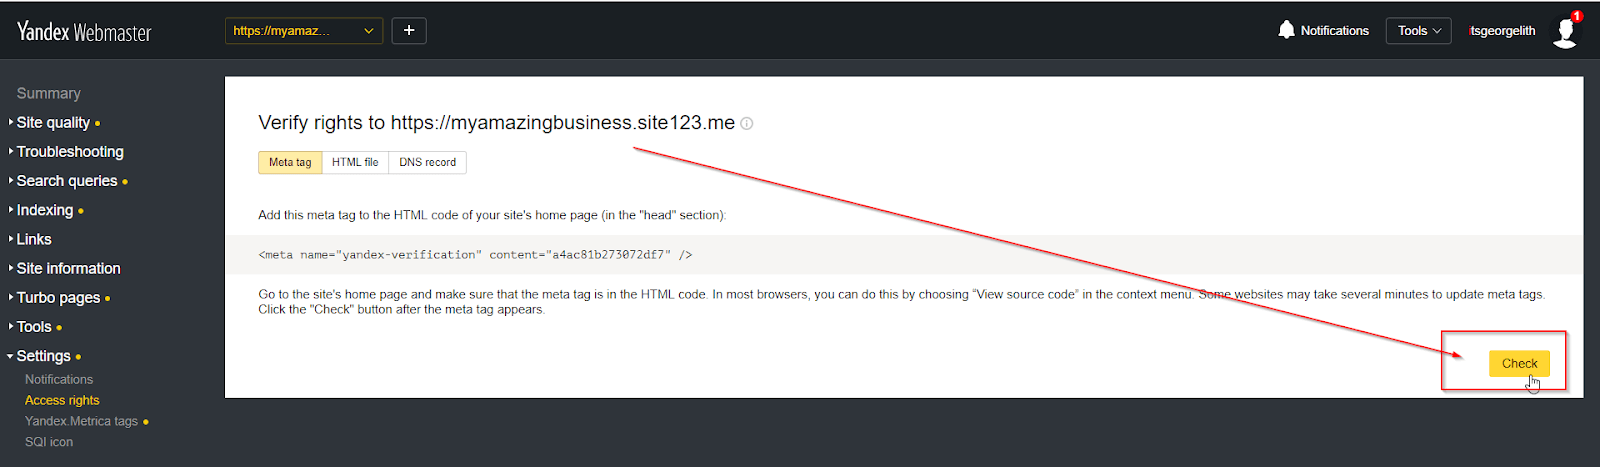Expand the Turbo pages section
The height and width of the screenshot is (467, 1600).
(58, 298)
